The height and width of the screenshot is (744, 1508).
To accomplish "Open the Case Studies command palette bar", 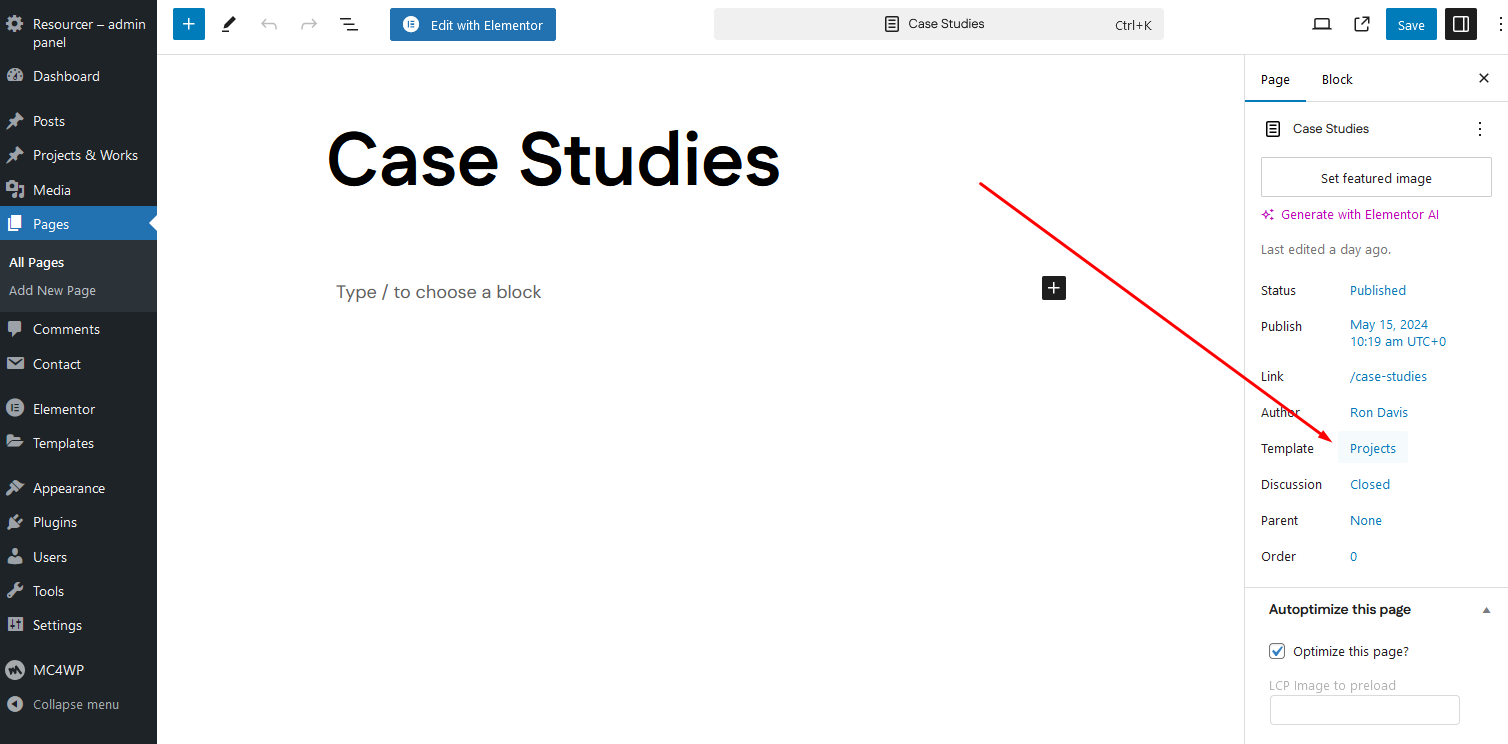I will [x=939, y=24].
